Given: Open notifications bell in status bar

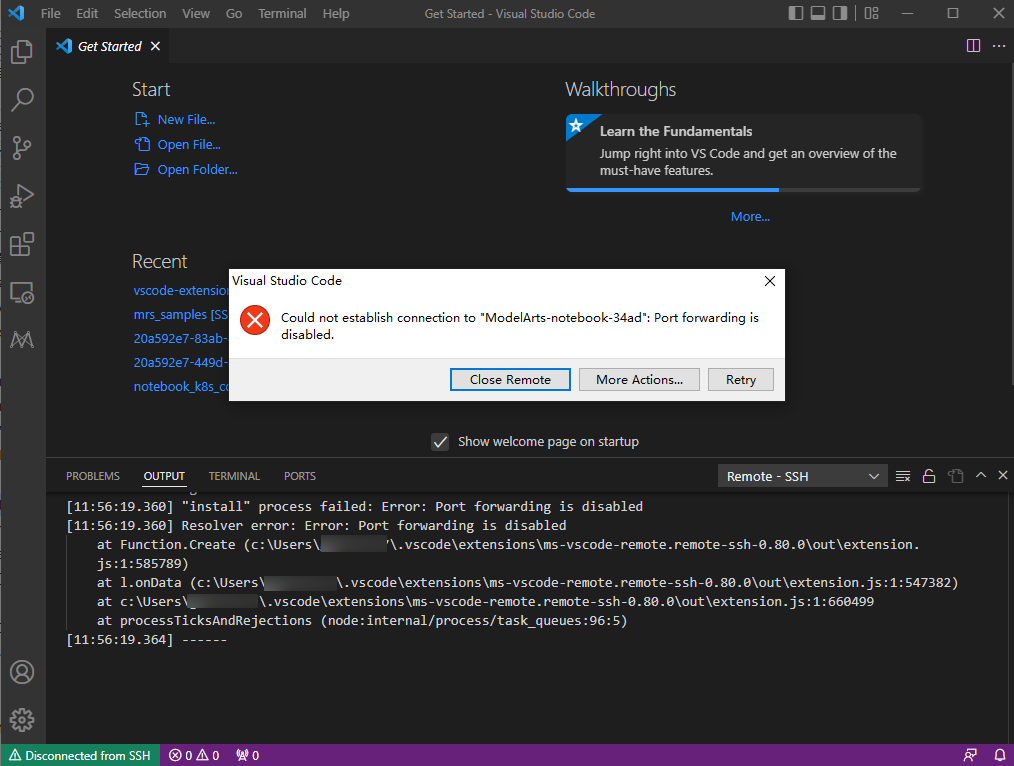Looking at the screenshot, I should pyautogui.click(x=1000, y=755).
